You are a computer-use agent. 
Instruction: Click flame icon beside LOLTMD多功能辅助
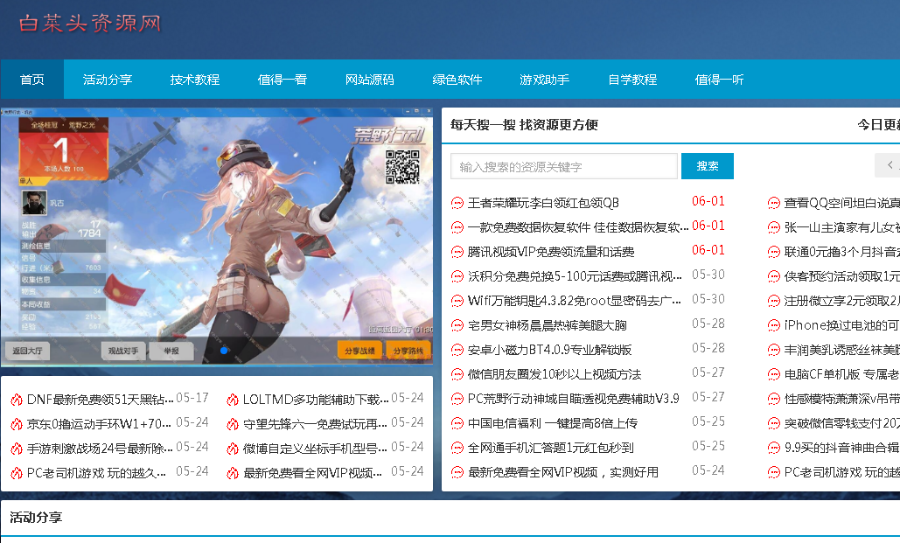(232, 400)
